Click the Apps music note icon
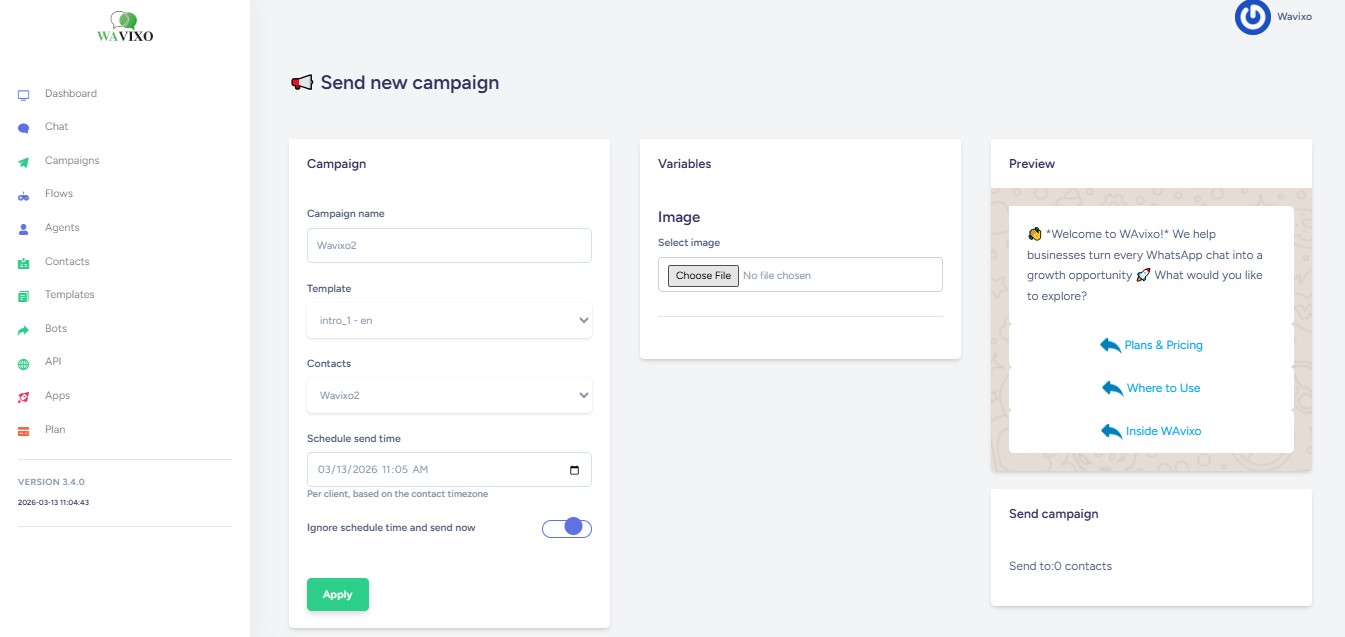 point(24,397)
